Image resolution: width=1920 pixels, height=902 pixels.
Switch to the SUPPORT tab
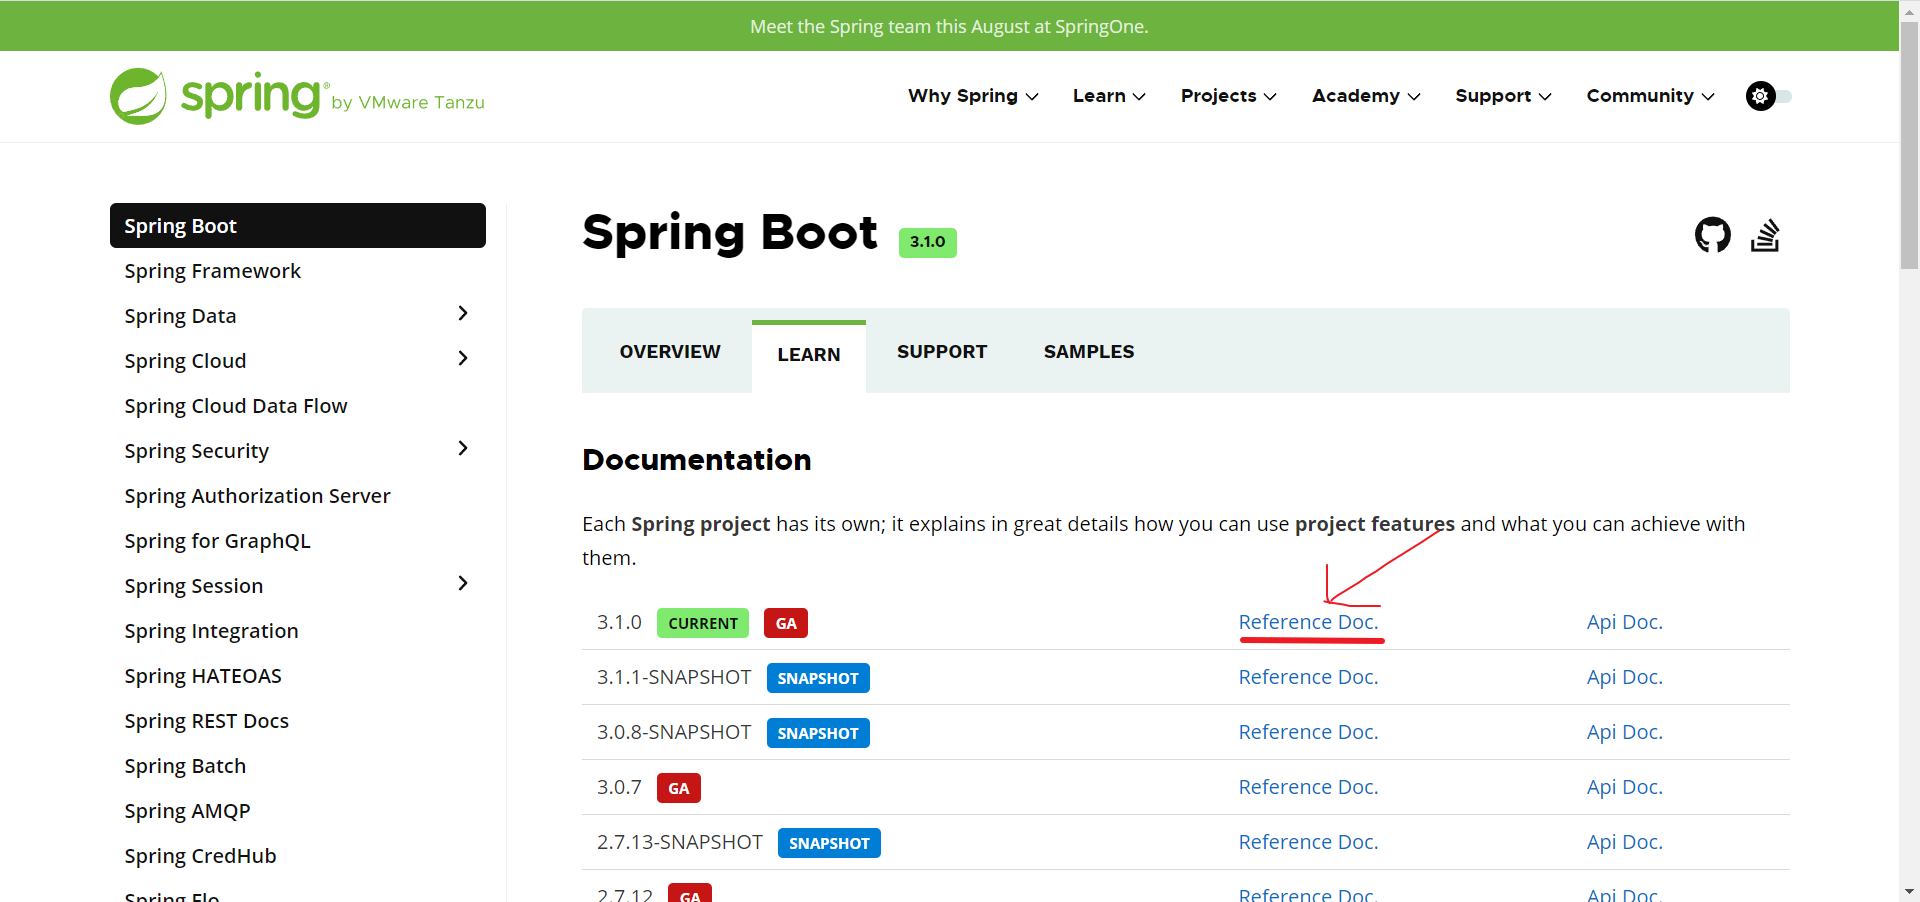942,352
